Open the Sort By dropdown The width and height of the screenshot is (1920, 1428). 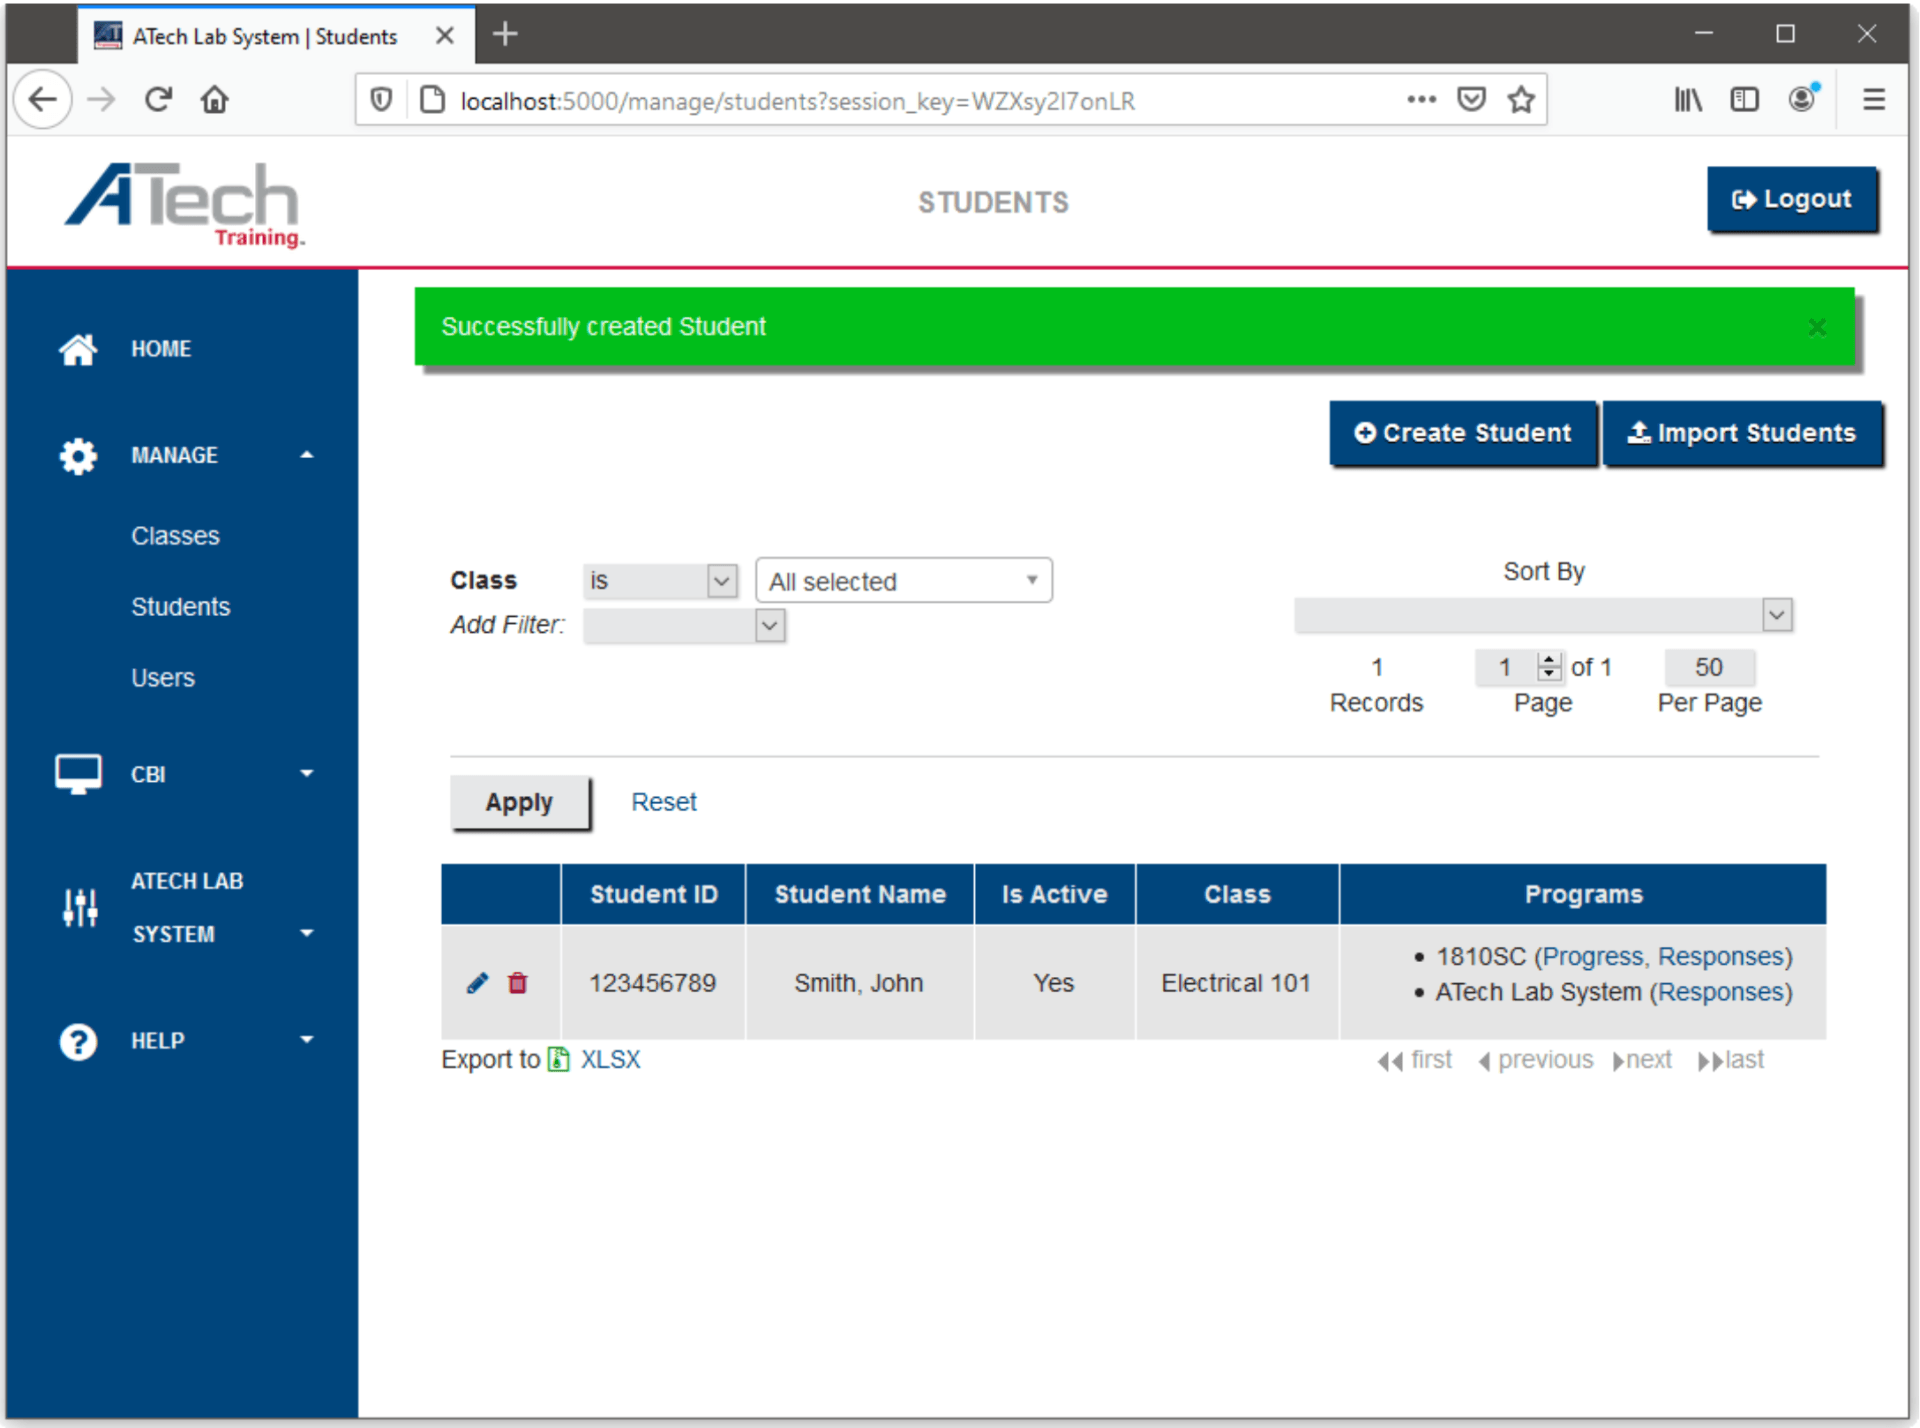point(1542,615)
